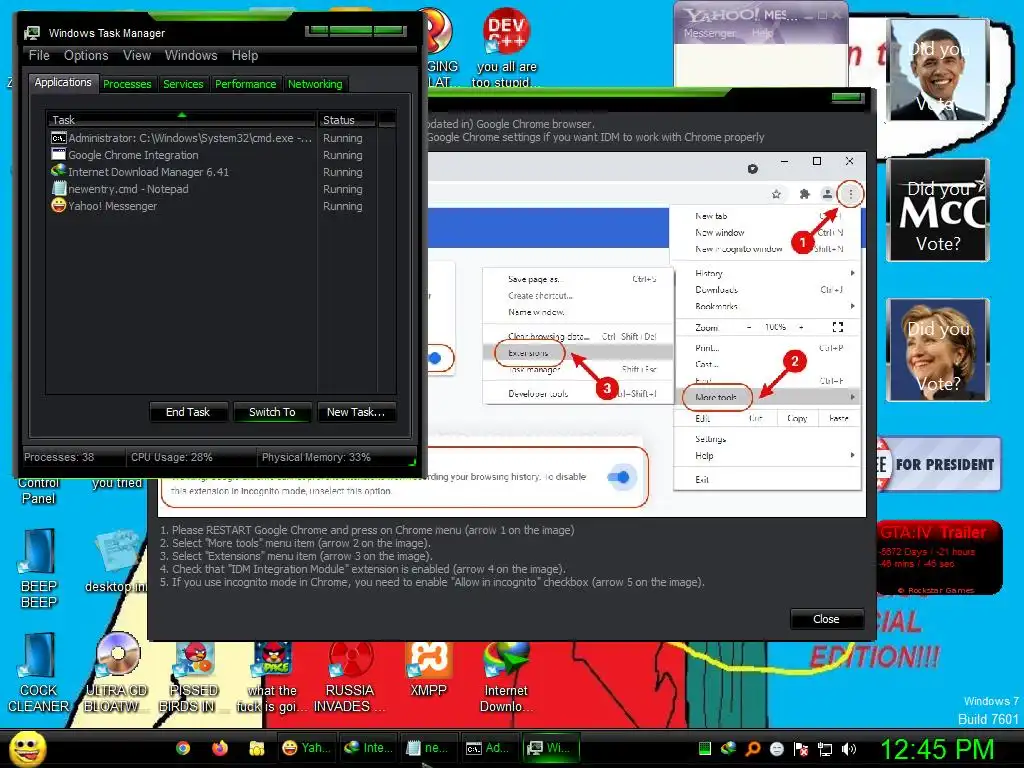The height and width of the screenshot is (768, 1024).
Task: Open pinned folder icon on taskbar
Action: click(x=256, y=748)
